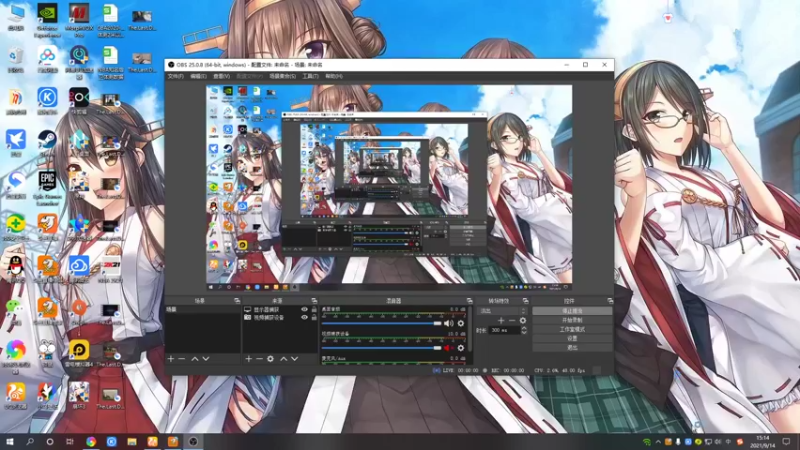Hide the 视频捕获设备 source with its eye icon
The height and width of the screenshot is (450, 800).
pos(305,317)
